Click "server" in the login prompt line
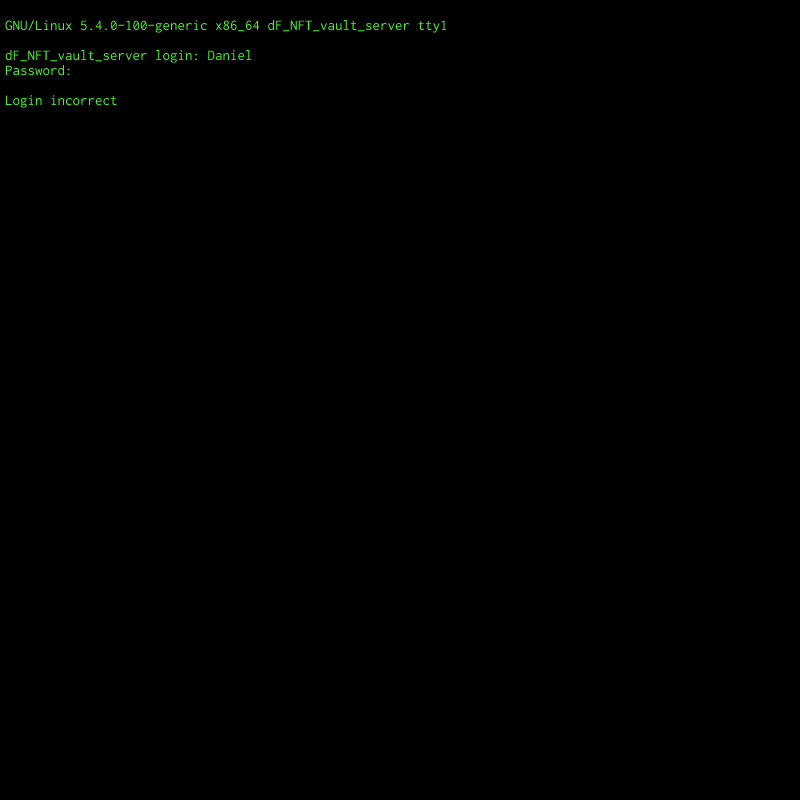The height and width of the screenshot is (800, 800). tap(125, 55)
